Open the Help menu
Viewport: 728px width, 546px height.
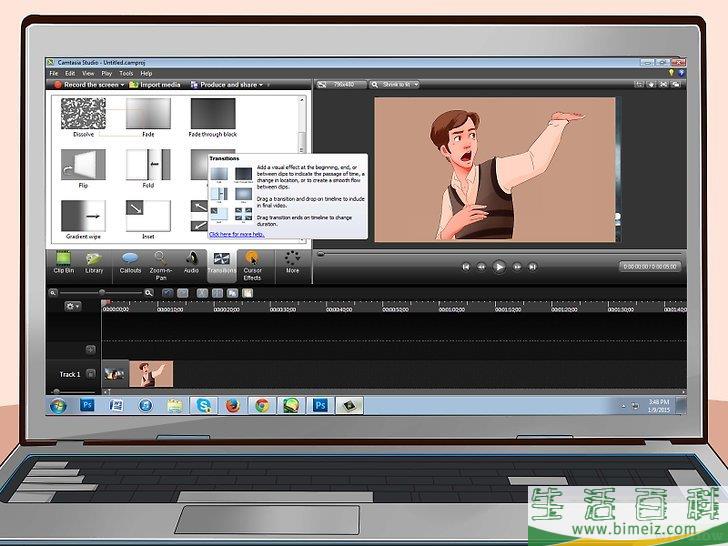pos(146,73)
